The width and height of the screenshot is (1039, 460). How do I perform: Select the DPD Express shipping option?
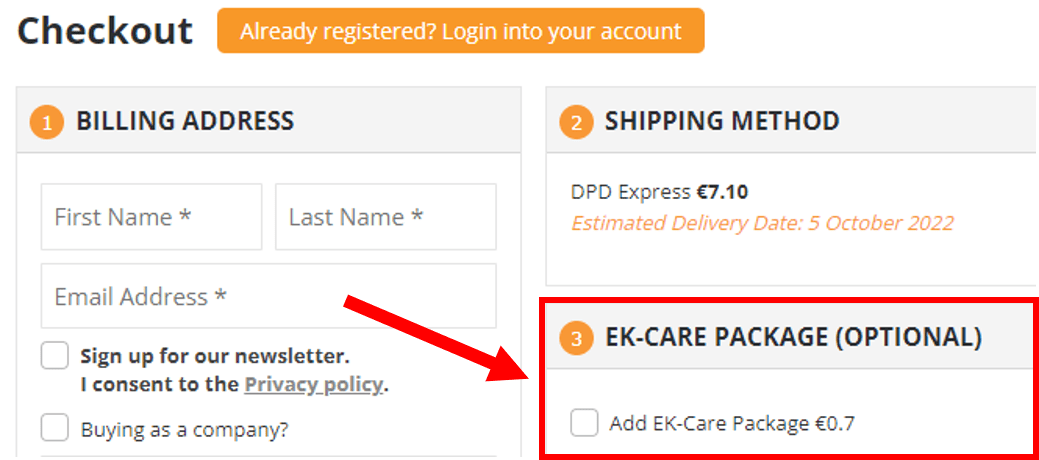(x=659, y=192)
